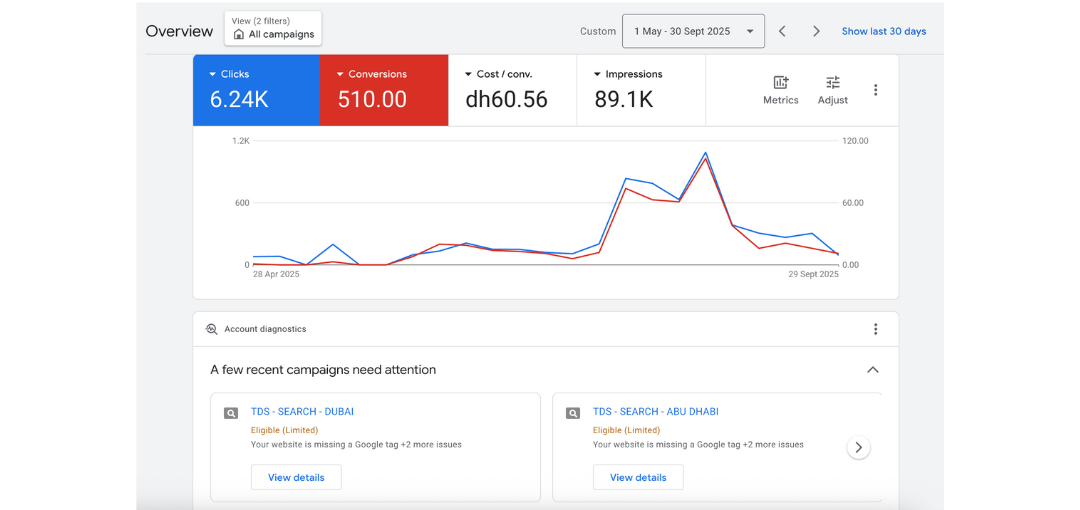The image size is (1080, 510).
Task: Open Account diagnostics three-dot menu
Action: [875, 329]
